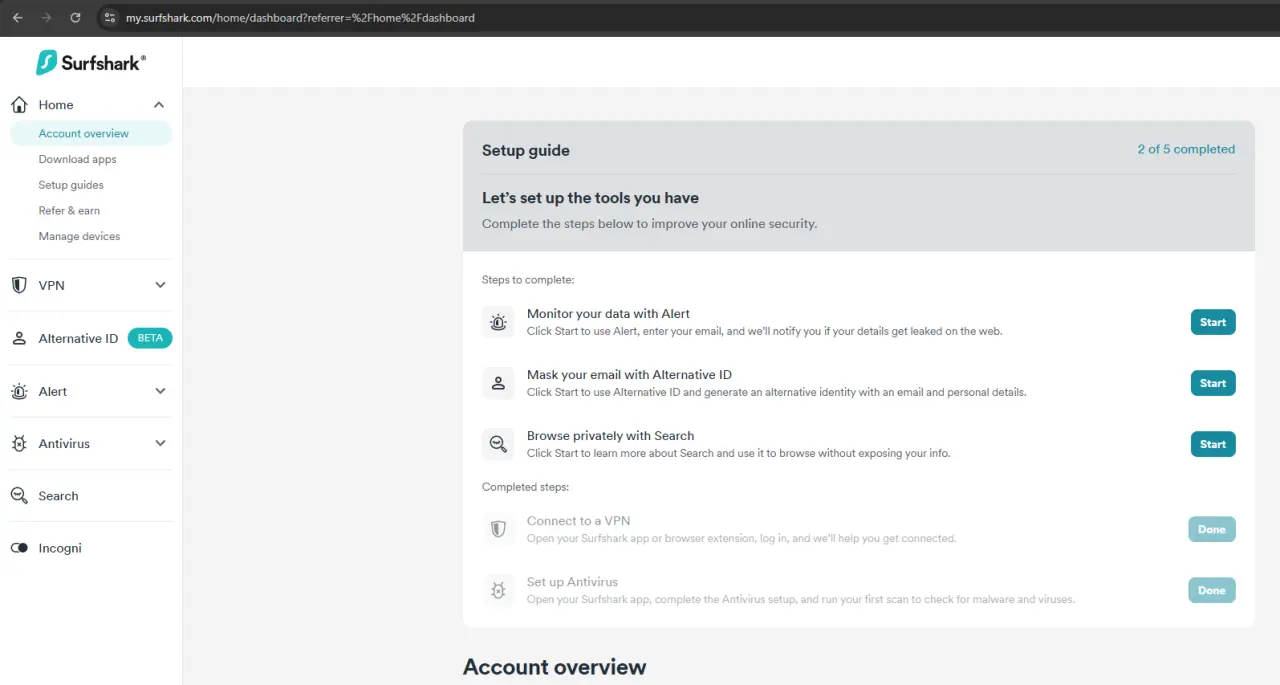
Task: Reload the page with browser refresh icon
Action: (75, 18)
